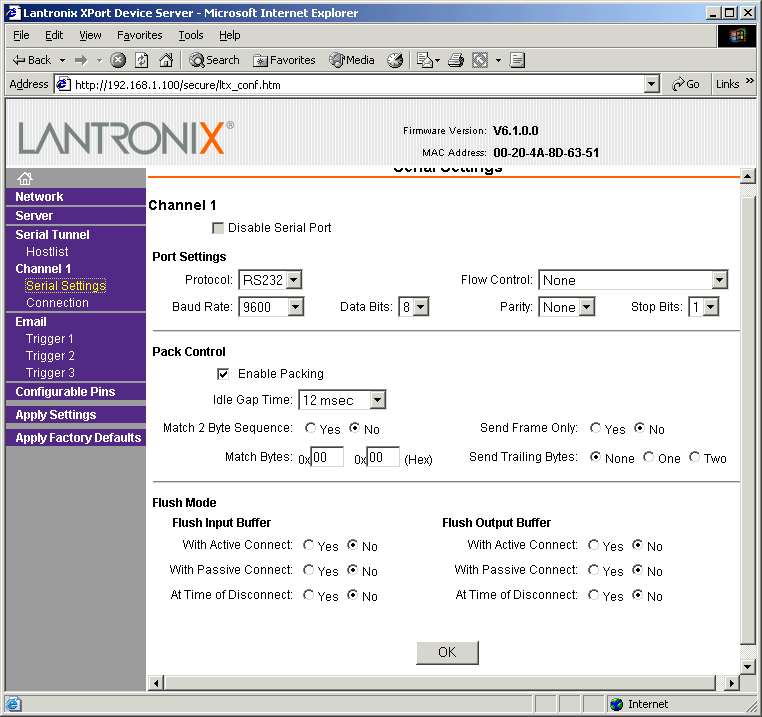Select Two for Send Trailing Bytes

coord(694,457)
